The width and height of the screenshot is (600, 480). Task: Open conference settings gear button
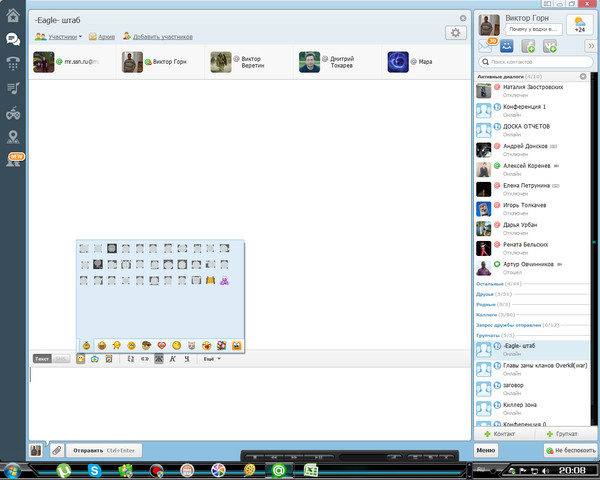pos(455,33)
